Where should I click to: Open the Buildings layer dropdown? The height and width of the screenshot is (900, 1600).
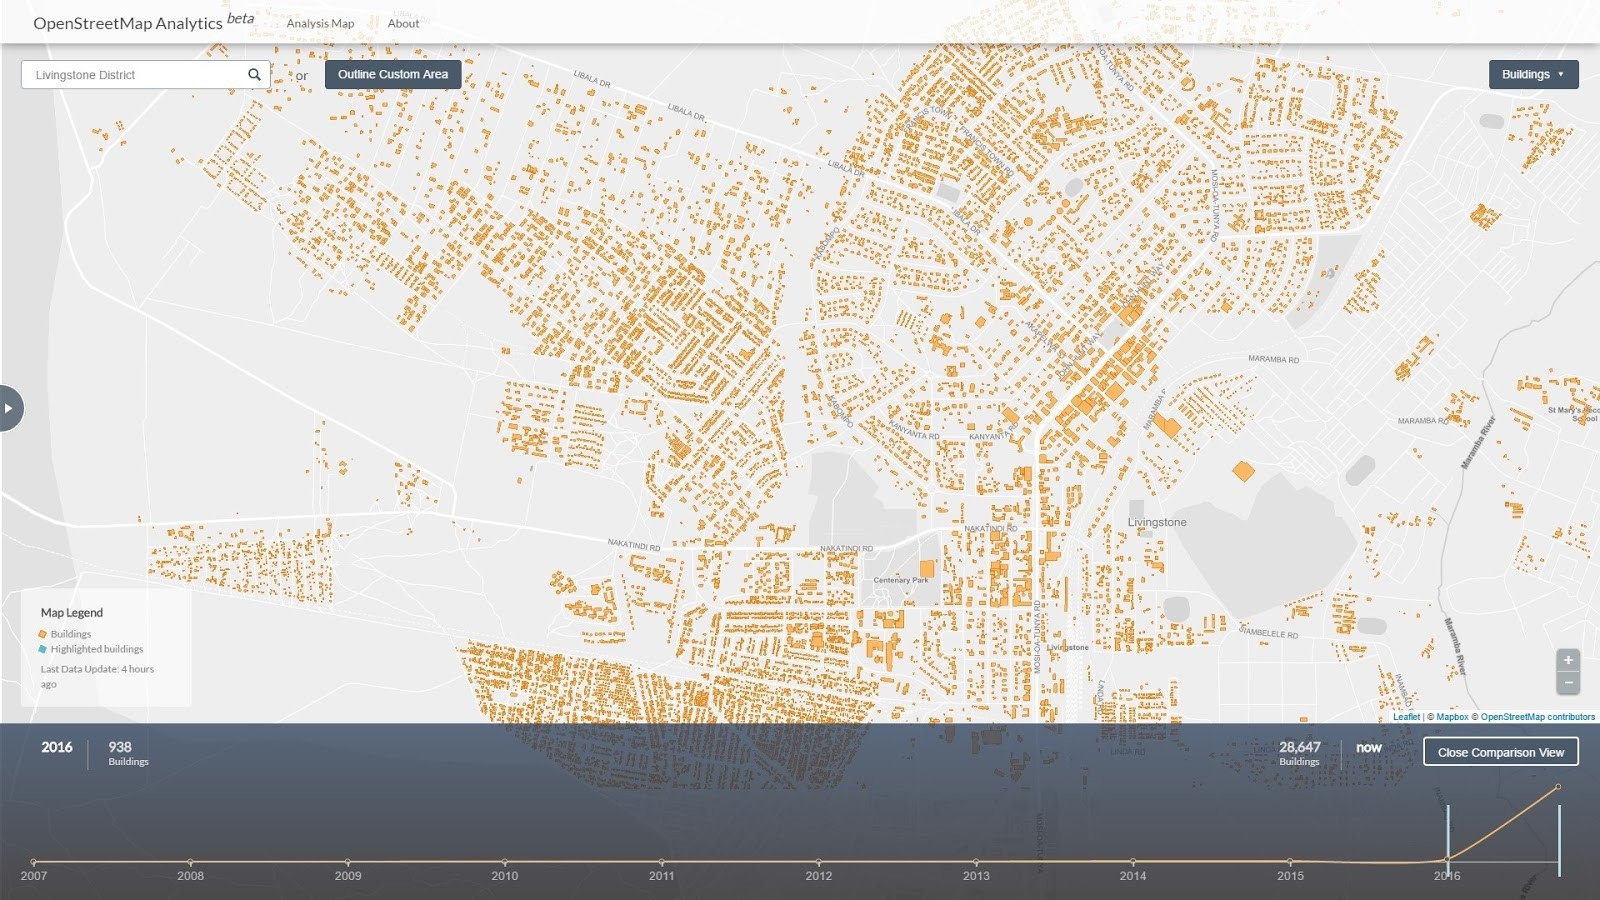point(1532,74)
